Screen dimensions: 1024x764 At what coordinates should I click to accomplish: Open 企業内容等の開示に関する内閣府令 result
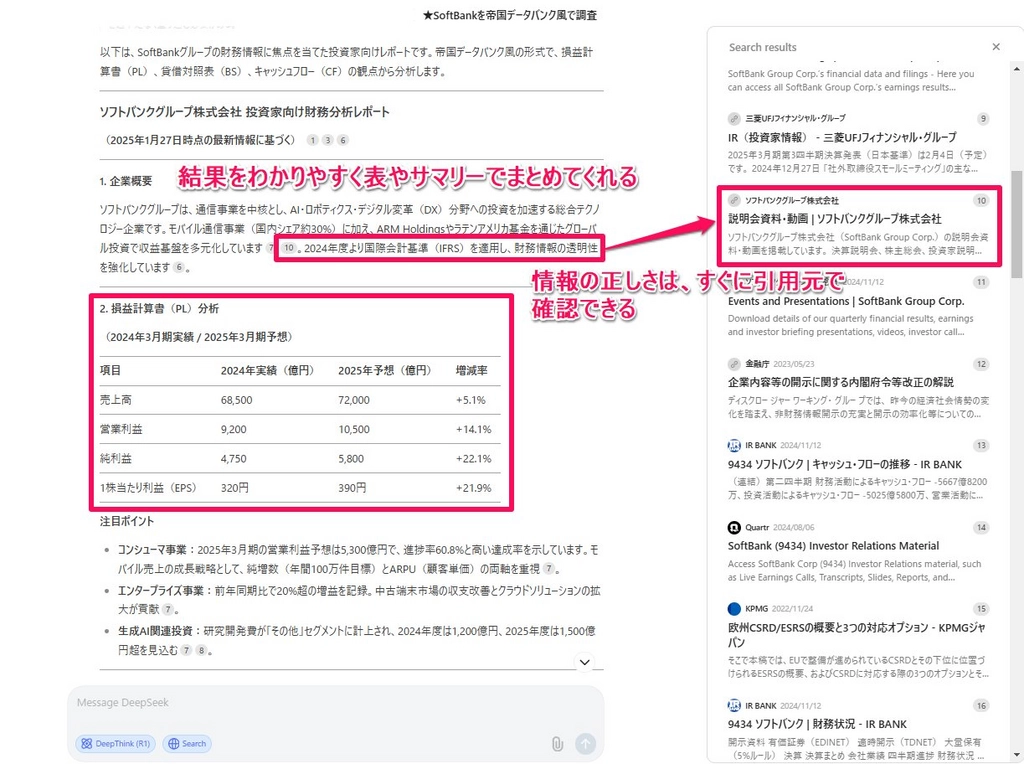[x=840, y=382]
